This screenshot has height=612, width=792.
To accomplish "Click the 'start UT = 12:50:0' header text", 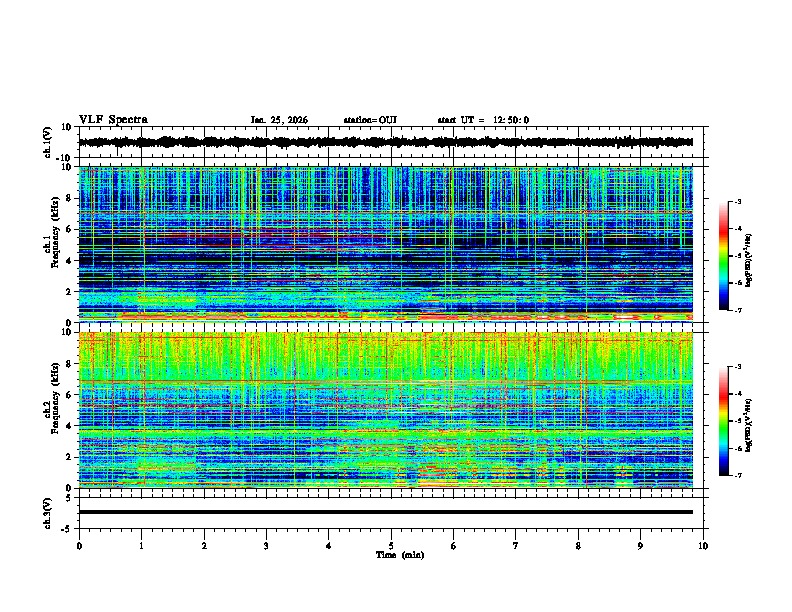I will coord(483,120).
